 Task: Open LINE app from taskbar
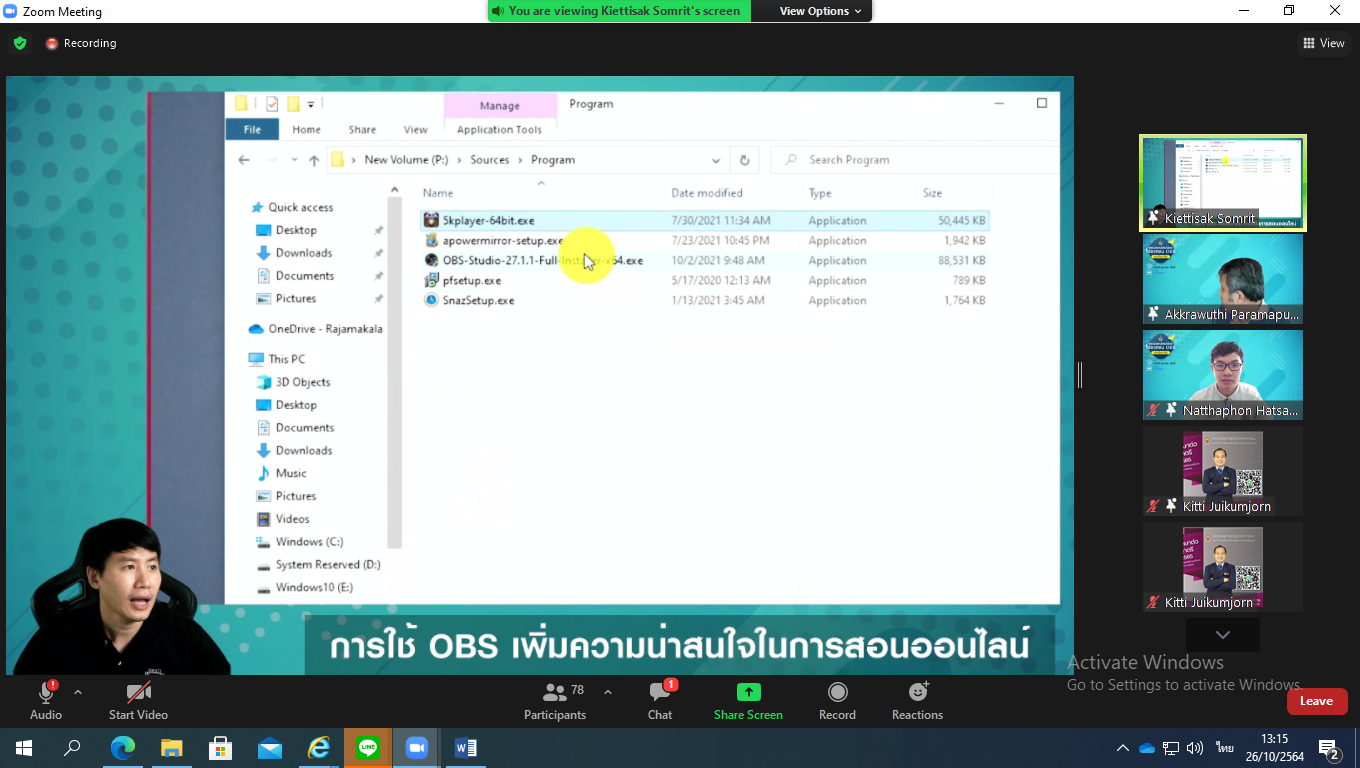368,748
